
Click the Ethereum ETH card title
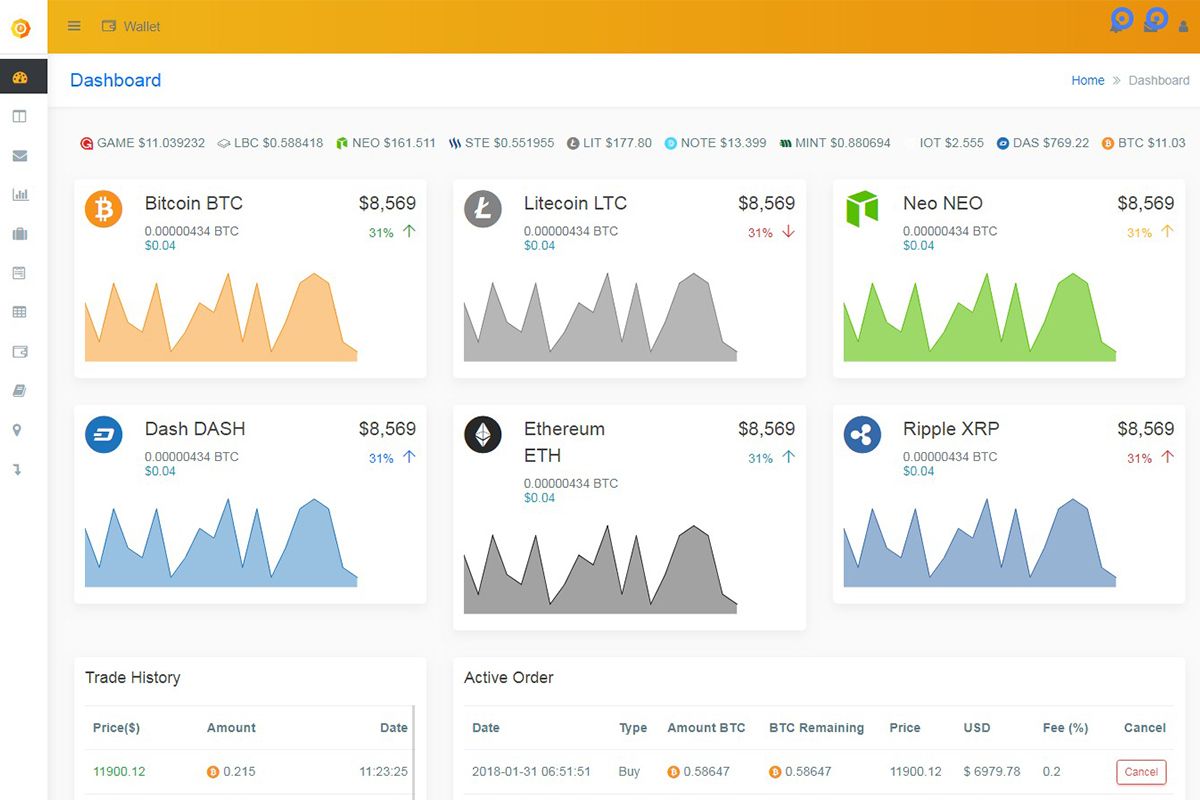tap(564, 442)
